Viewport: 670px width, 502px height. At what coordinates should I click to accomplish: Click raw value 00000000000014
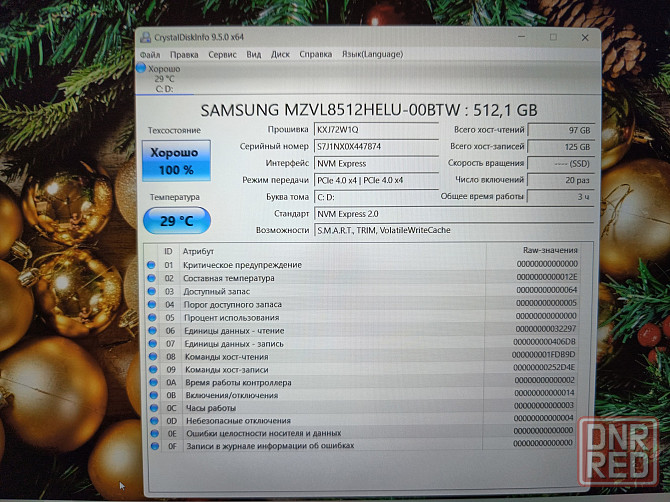(x=544, y=393)
